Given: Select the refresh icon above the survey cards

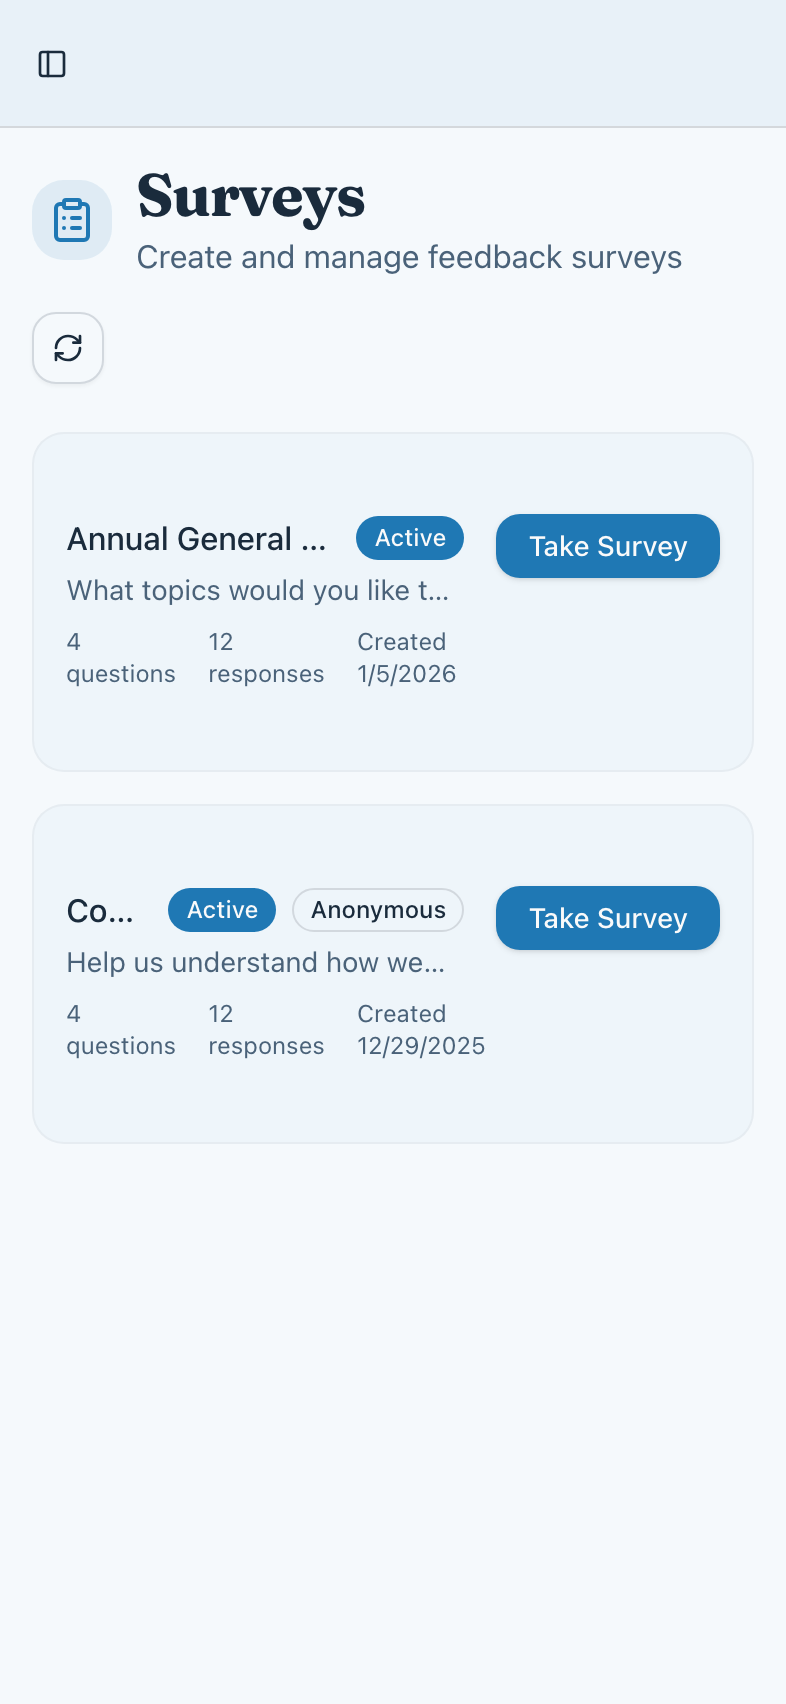Looking at the screenshot, I should tap(67, 348).
